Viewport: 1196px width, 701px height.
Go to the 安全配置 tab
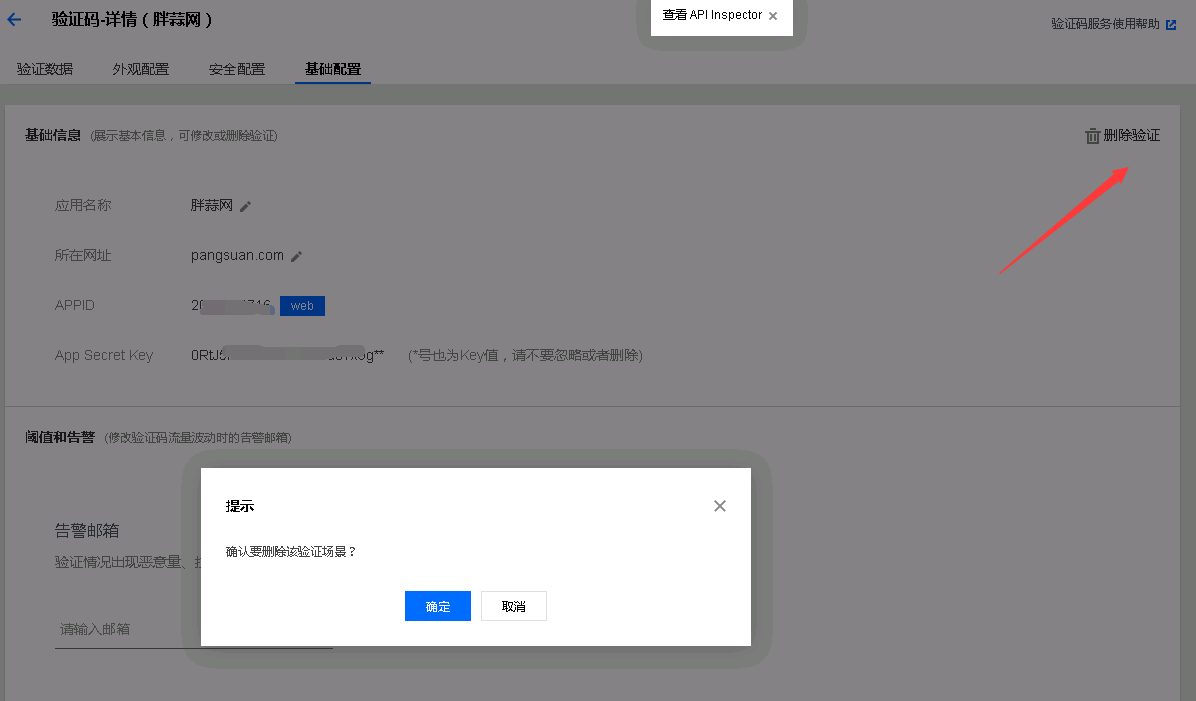237,70
